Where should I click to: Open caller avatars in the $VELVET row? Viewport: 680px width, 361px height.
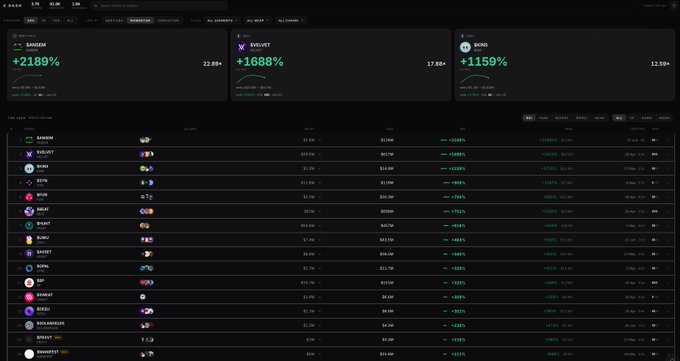tap(147, 154)
